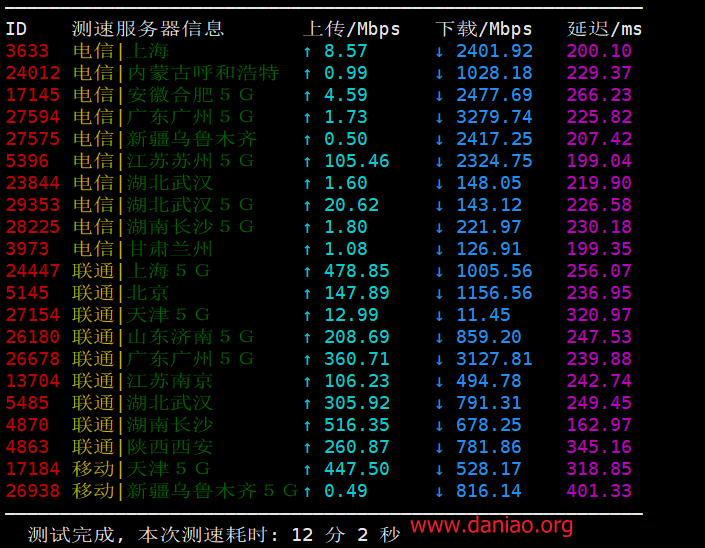Click download value 816.14
This screenshot has width=705, height=548.
(489, 491)
